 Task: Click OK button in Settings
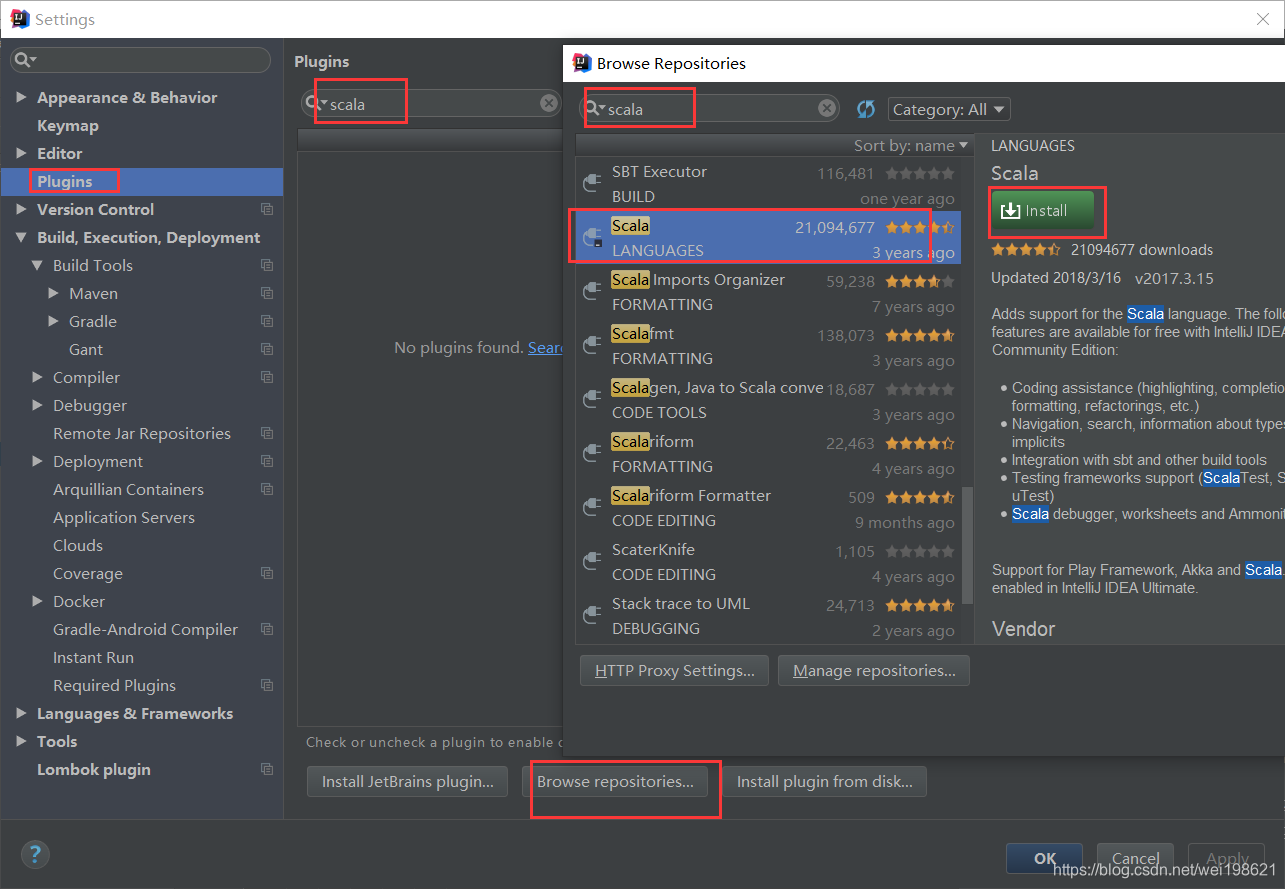pyautogui.click(x=1044, y=858)
